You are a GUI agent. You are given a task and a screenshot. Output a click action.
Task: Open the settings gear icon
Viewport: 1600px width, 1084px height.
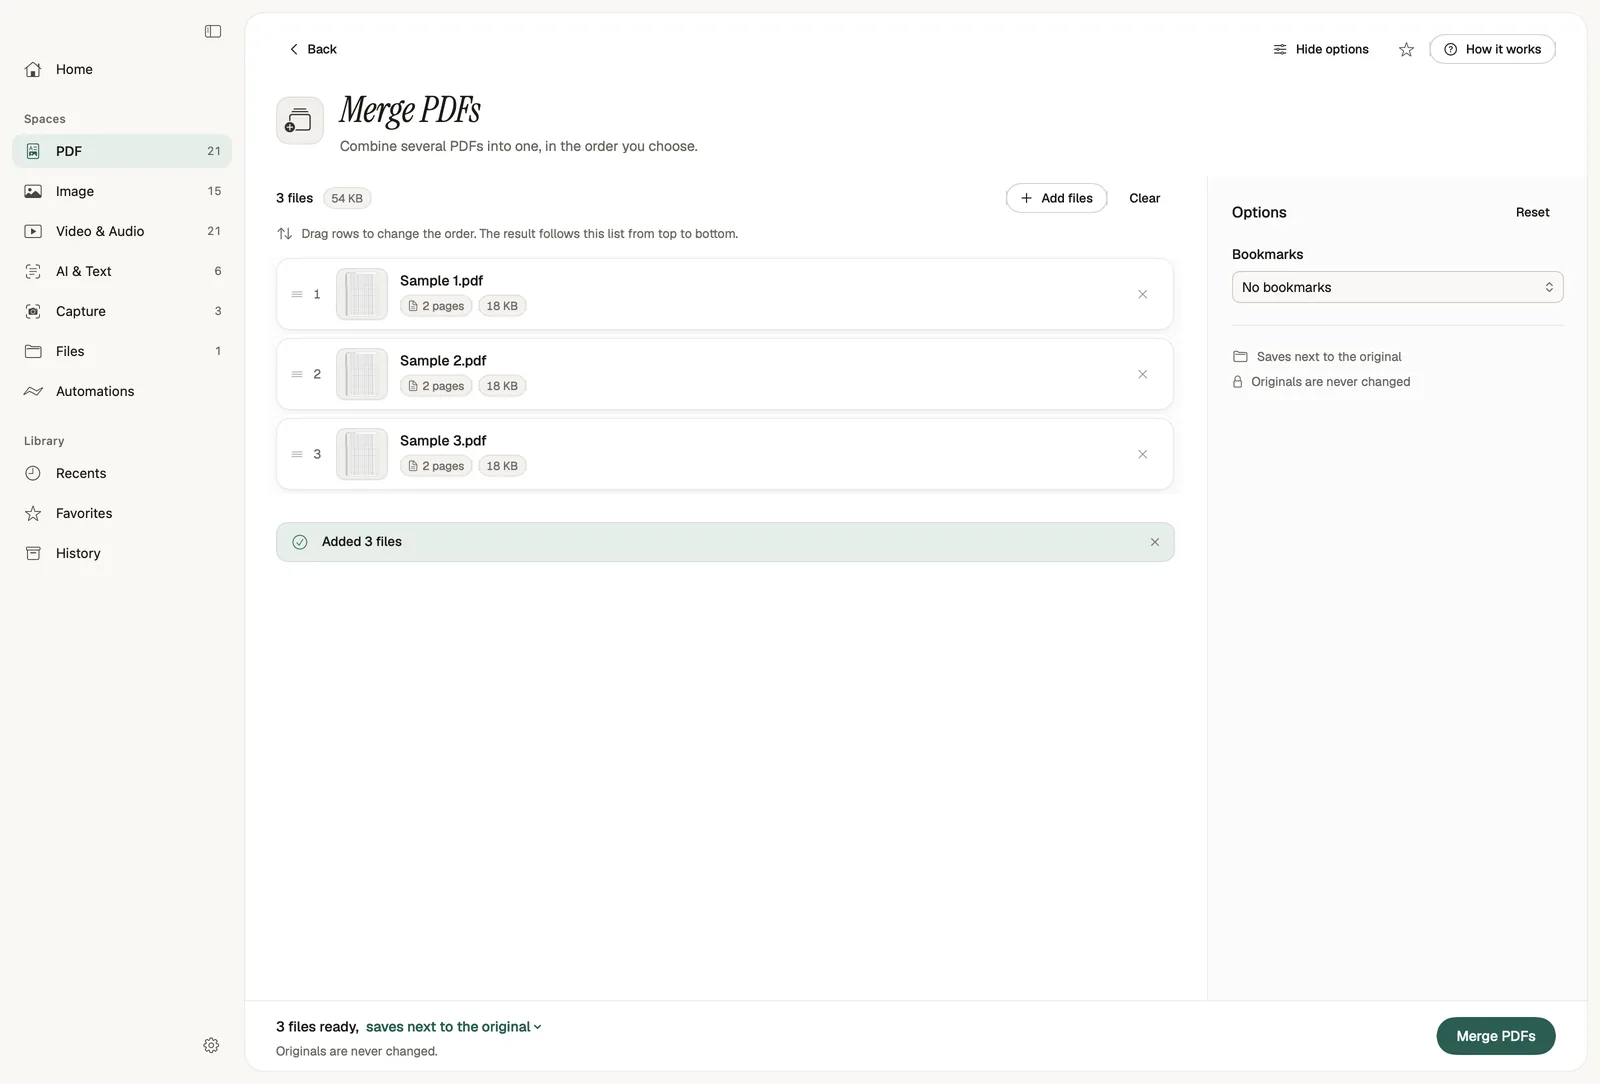[211, 1045]
